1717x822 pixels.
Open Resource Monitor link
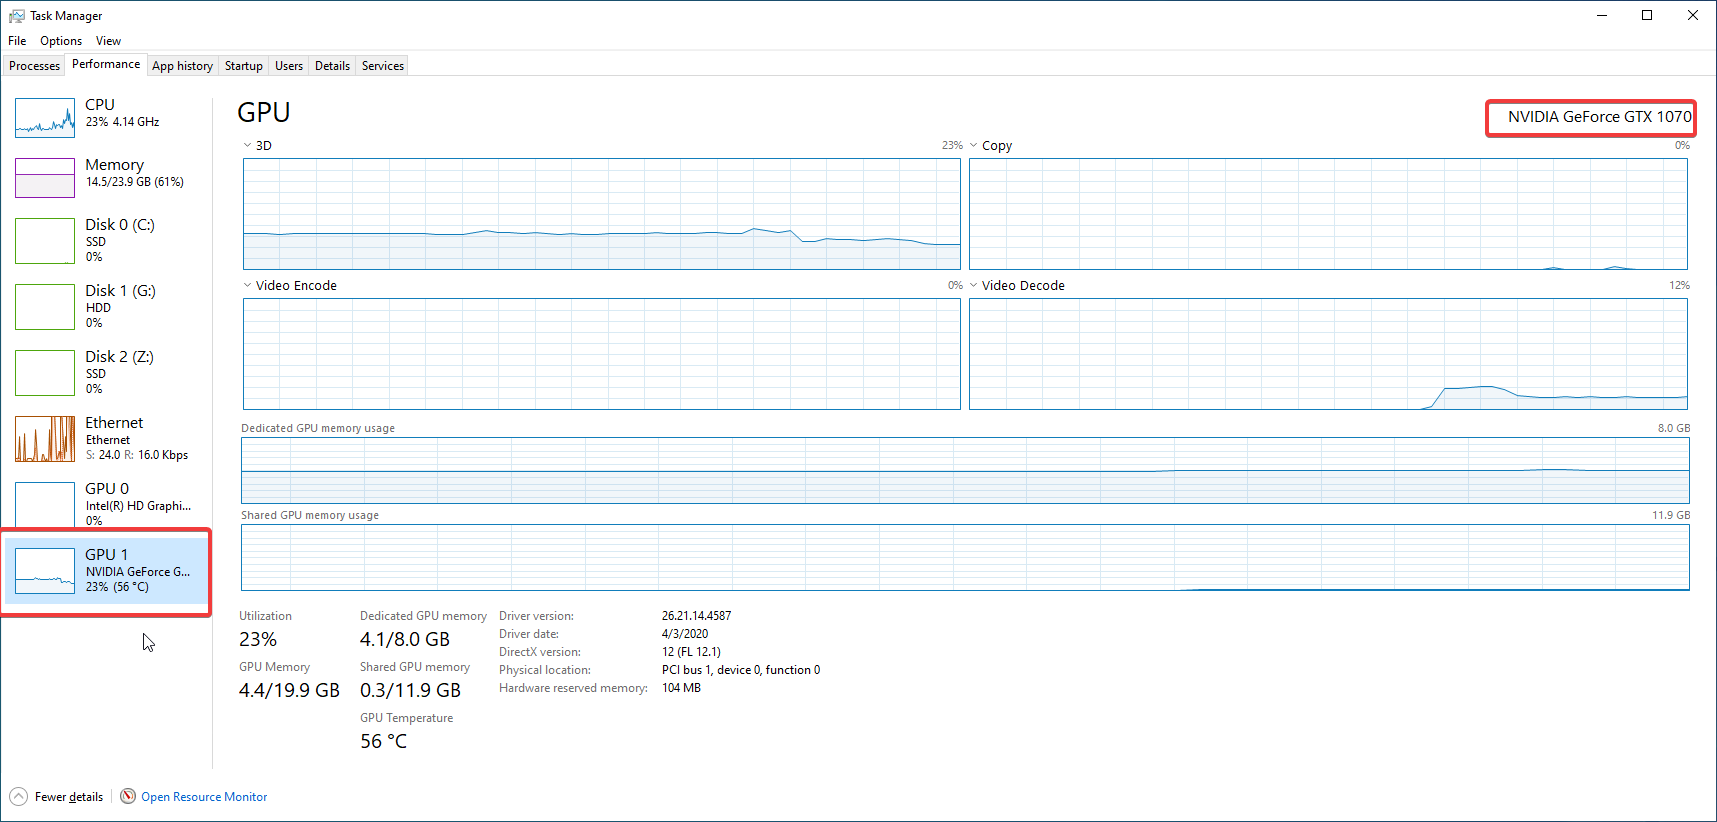(x=204, y=797)
